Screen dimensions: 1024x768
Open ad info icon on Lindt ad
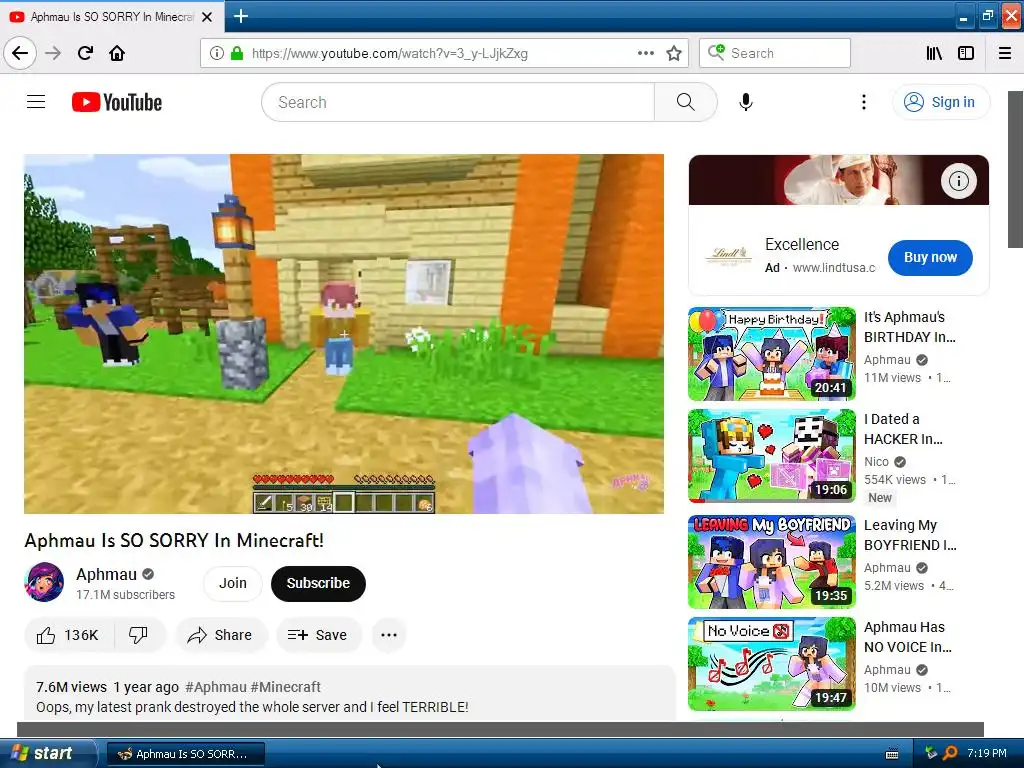959,180
